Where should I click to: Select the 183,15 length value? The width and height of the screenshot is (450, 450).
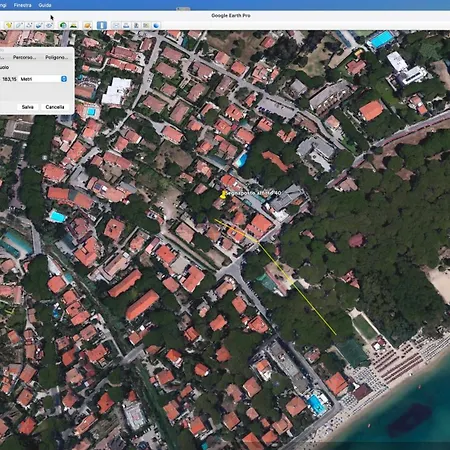pyautogui.click(x=9, y=79)
